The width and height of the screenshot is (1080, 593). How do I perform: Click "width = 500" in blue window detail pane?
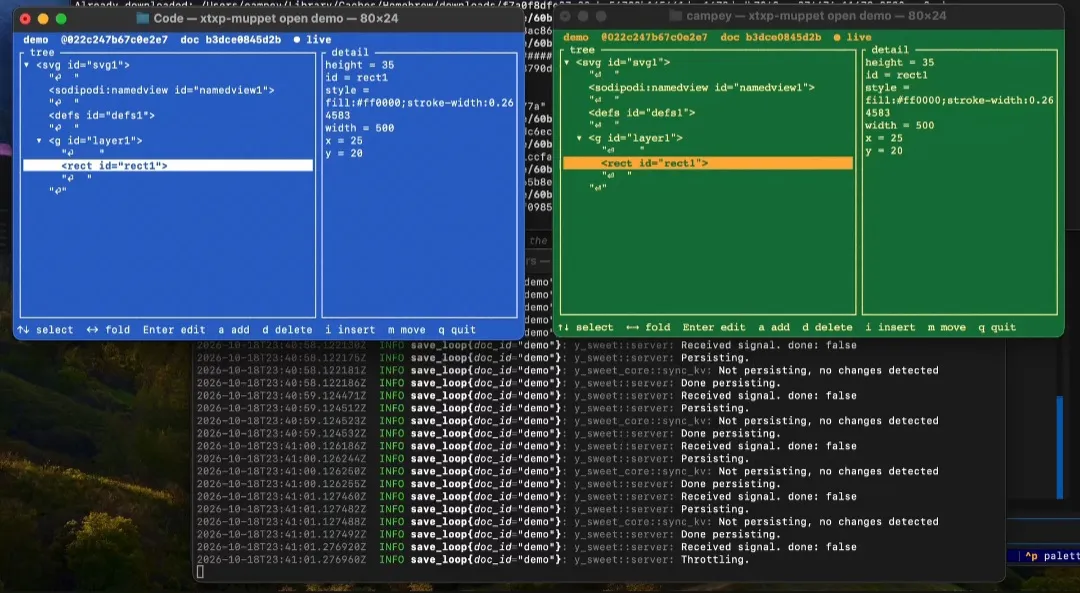point(360,128)
